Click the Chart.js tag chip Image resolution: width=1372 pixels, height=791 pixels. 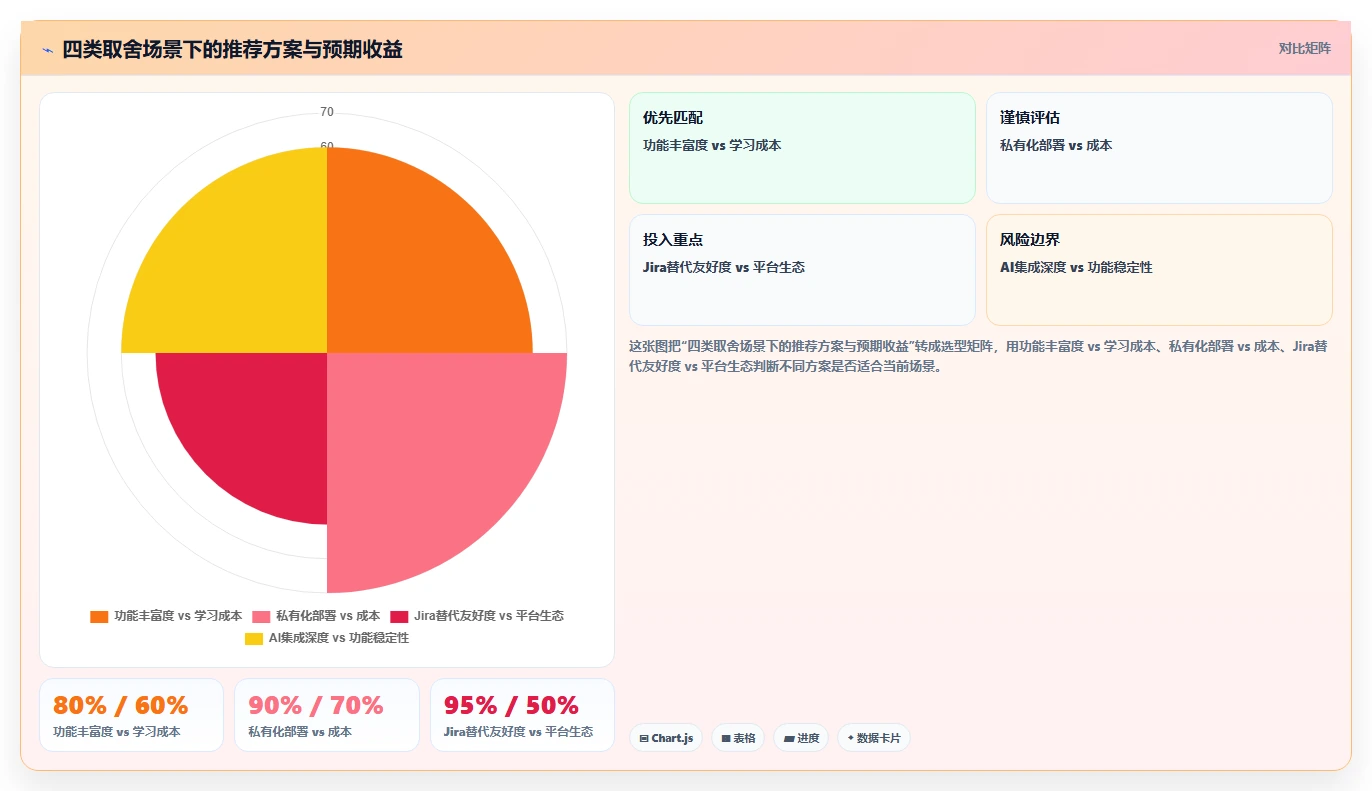click(665, 738)
